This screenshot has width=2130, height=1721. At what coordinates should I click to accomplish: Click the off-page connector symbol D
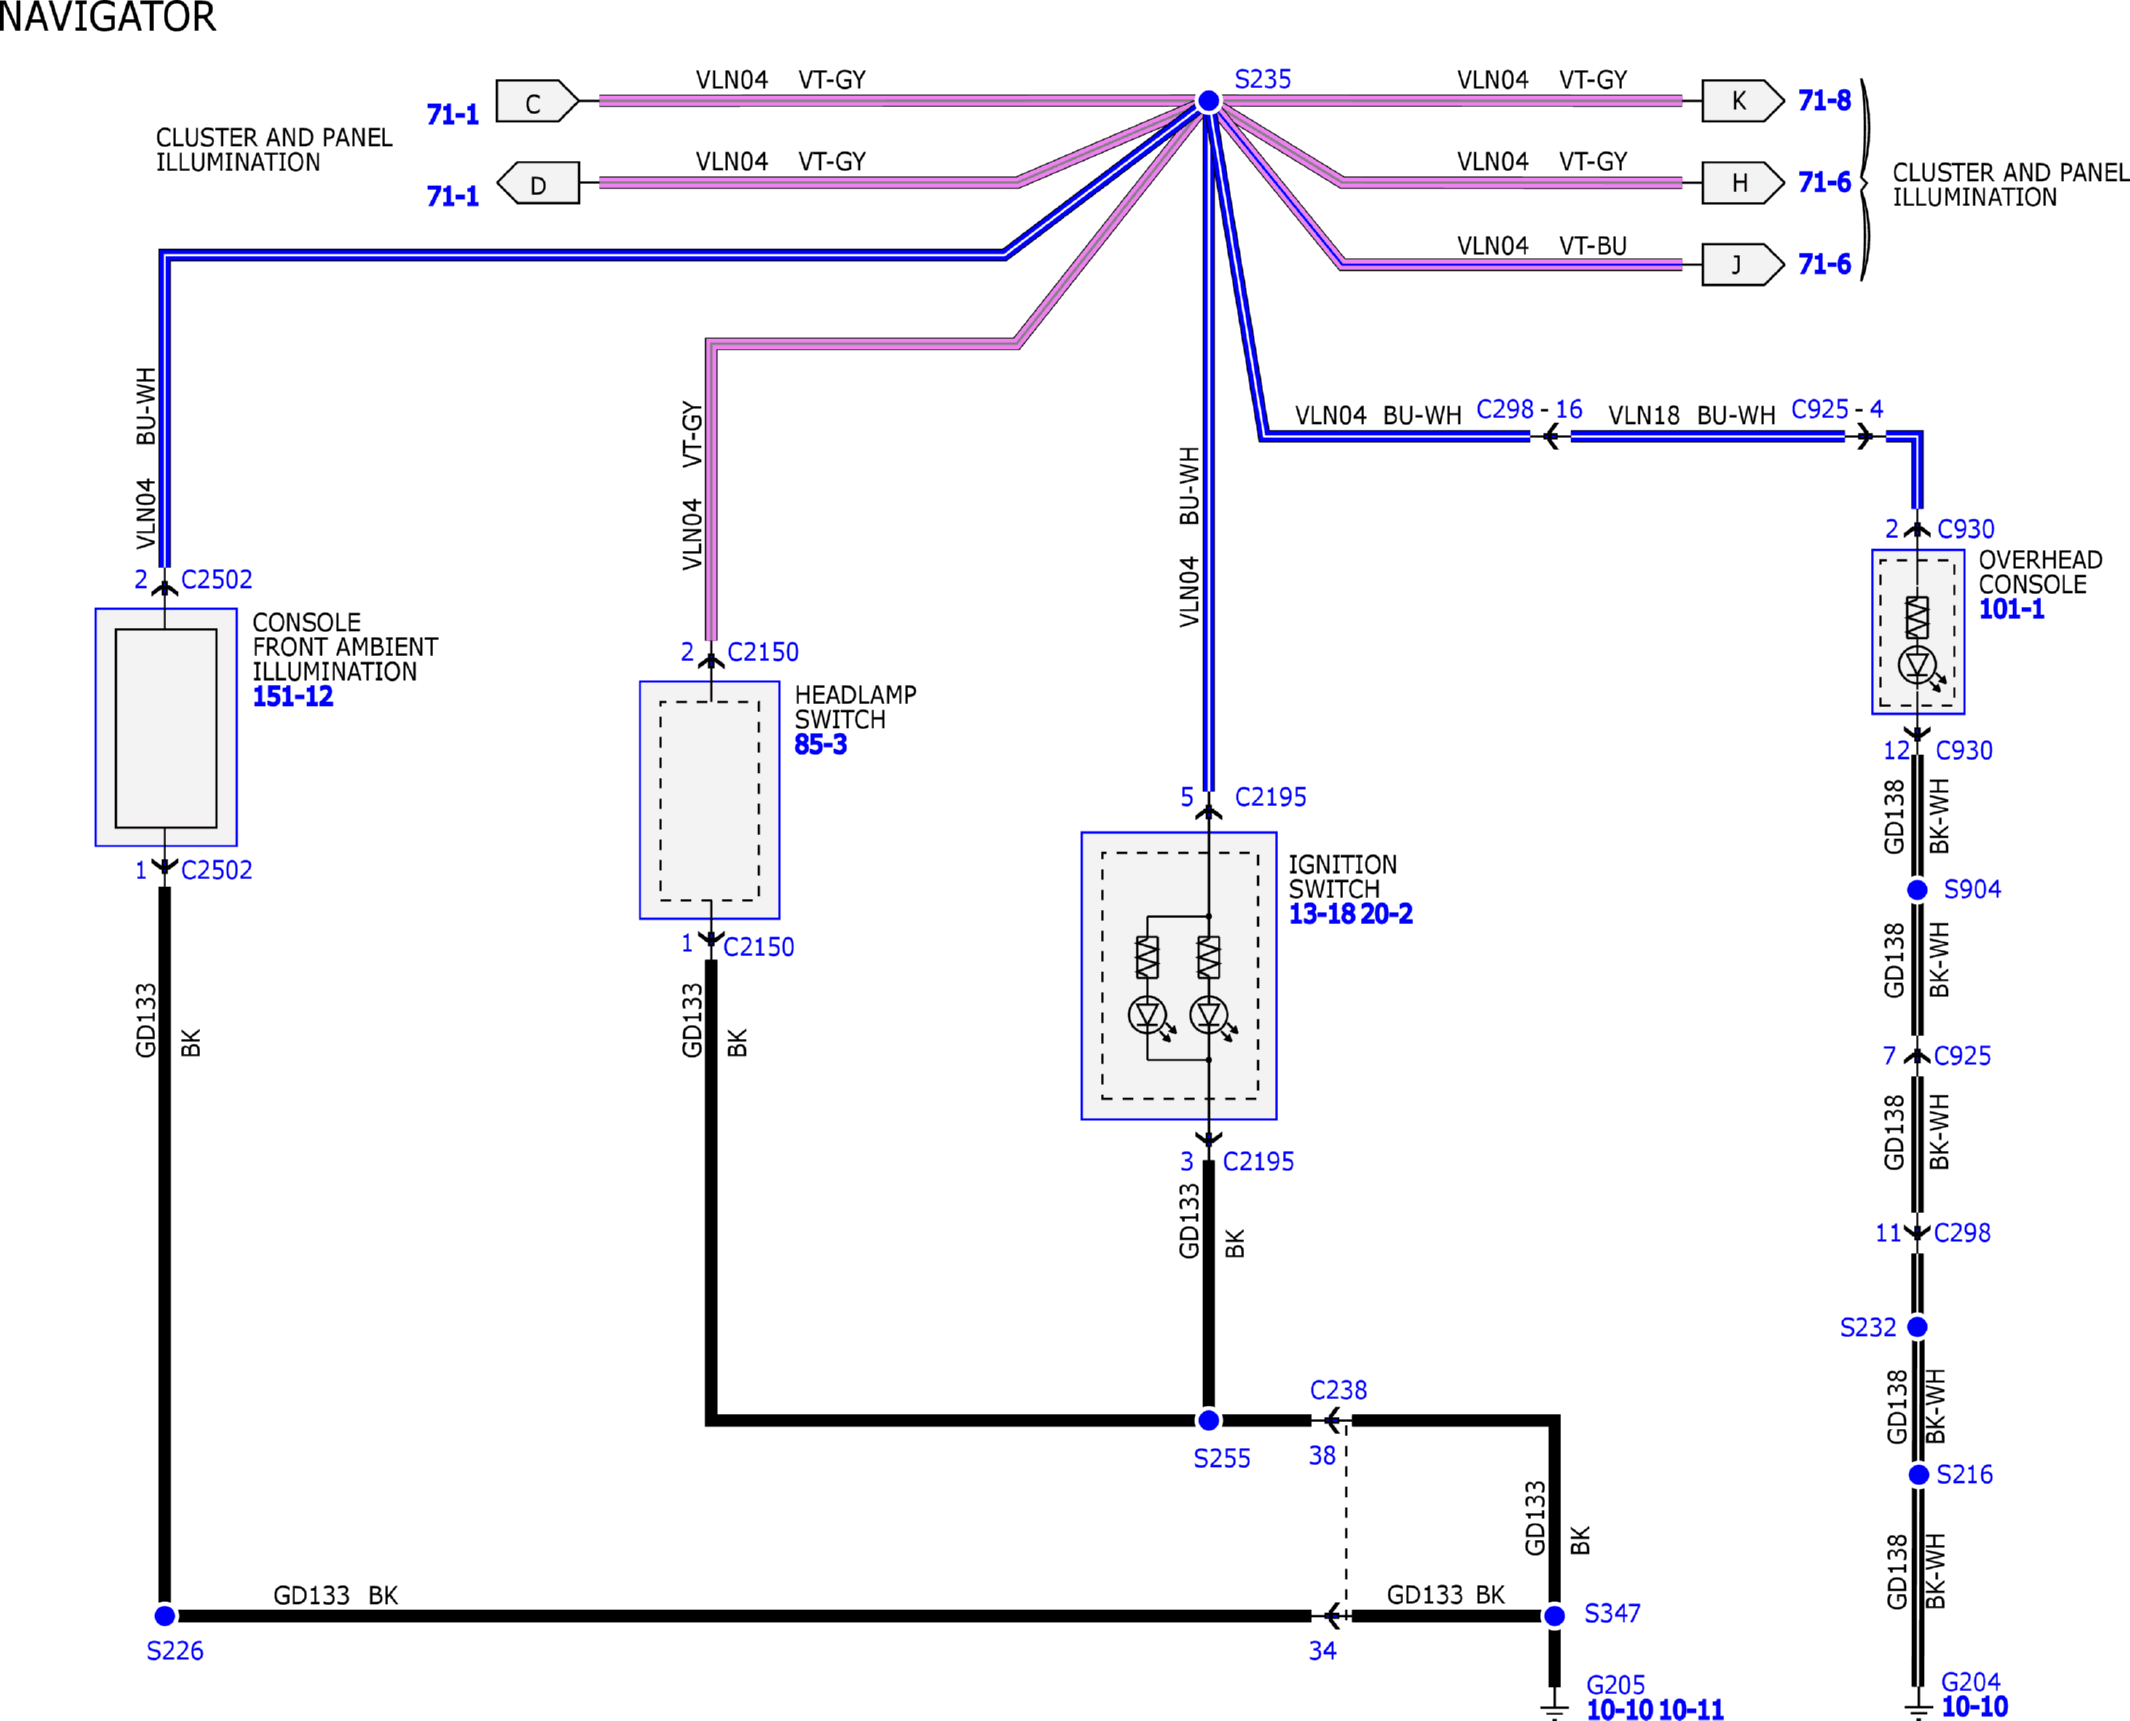[x=538, y=183]
